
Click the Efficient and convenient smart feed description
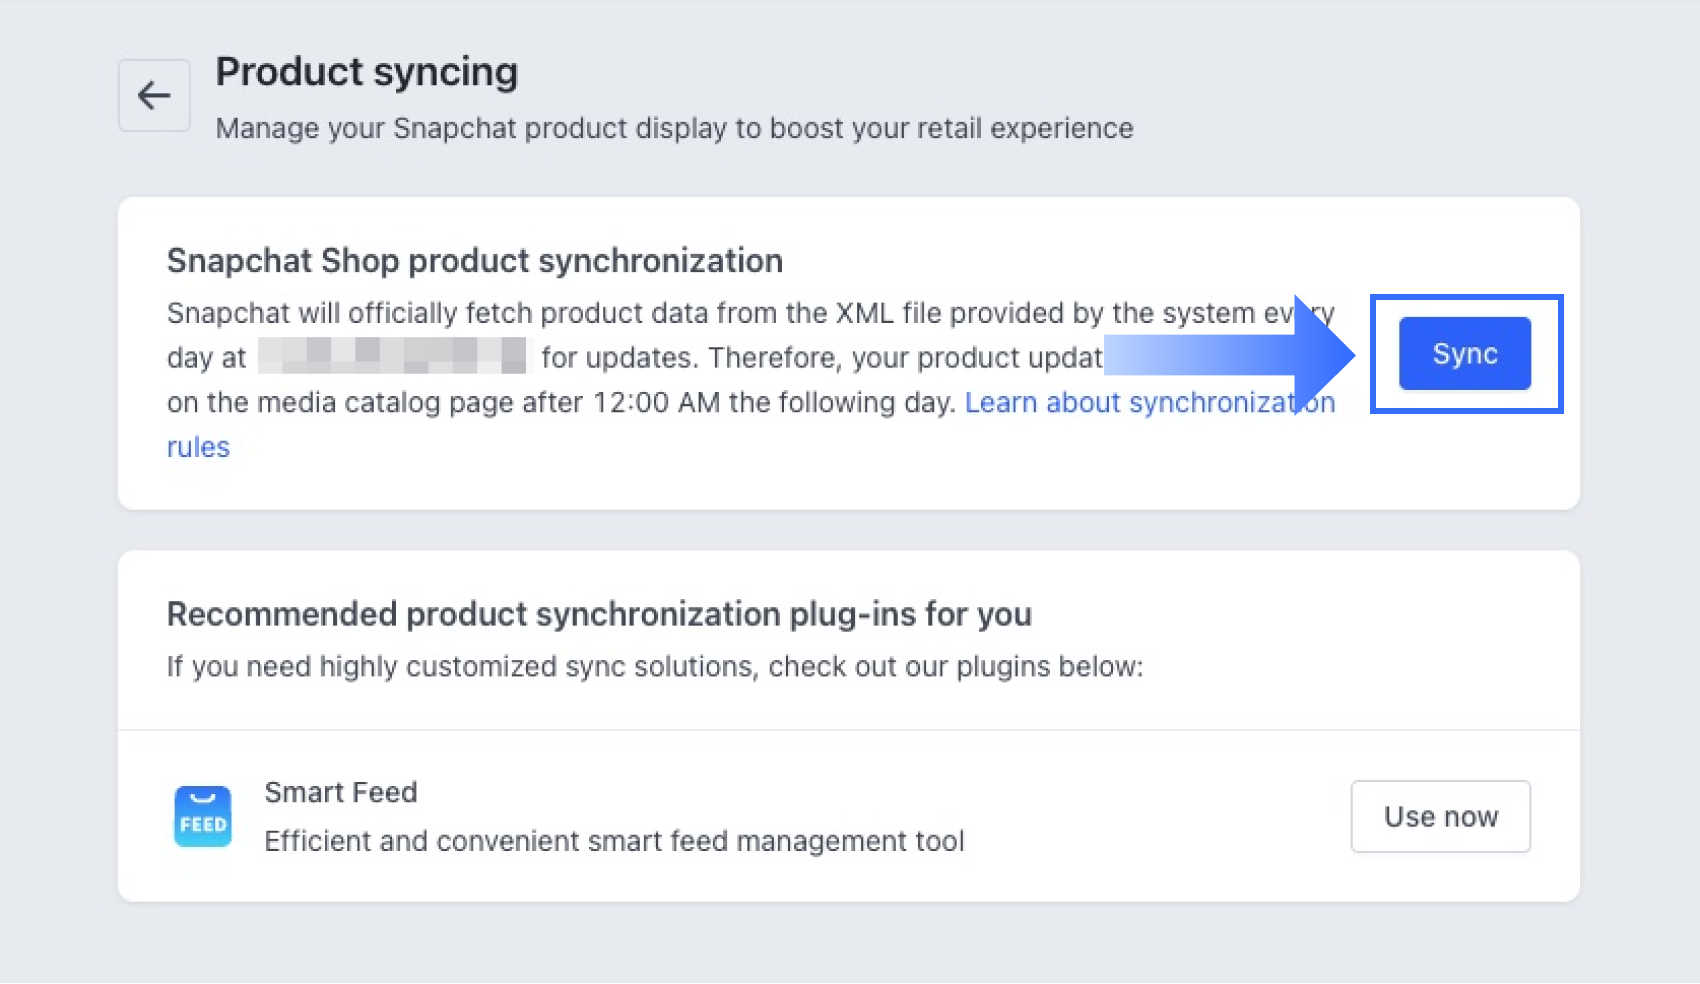[613, 841]
